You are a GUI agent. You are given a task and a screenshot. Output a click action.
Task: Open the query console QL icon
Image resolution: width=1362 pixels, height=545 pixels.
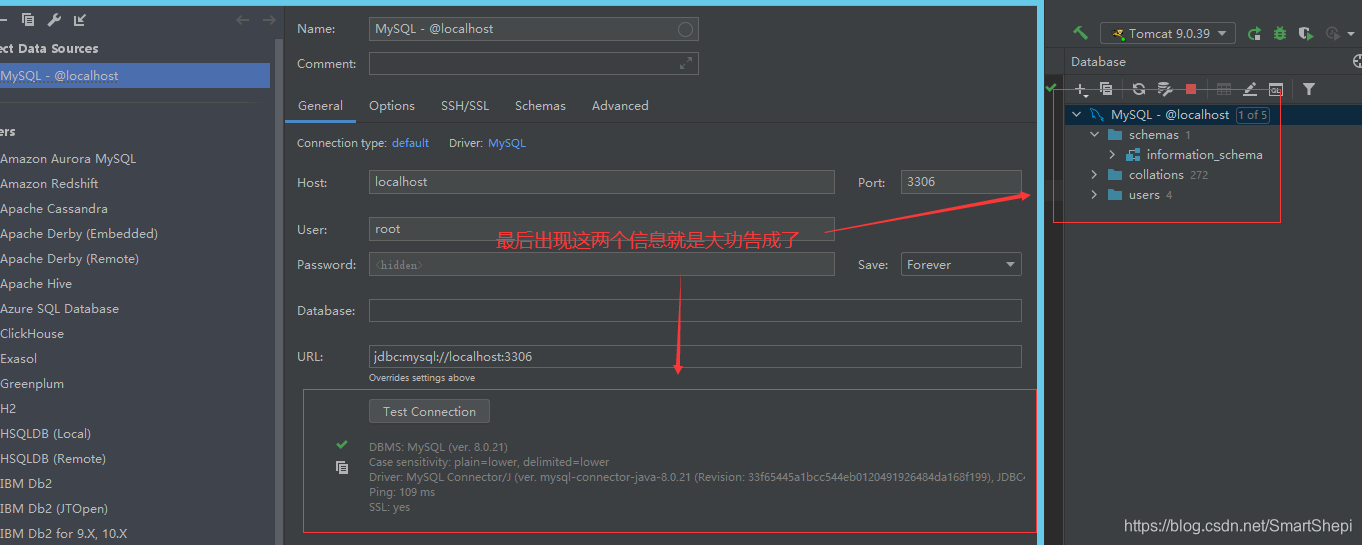[x=1275, y=89]
